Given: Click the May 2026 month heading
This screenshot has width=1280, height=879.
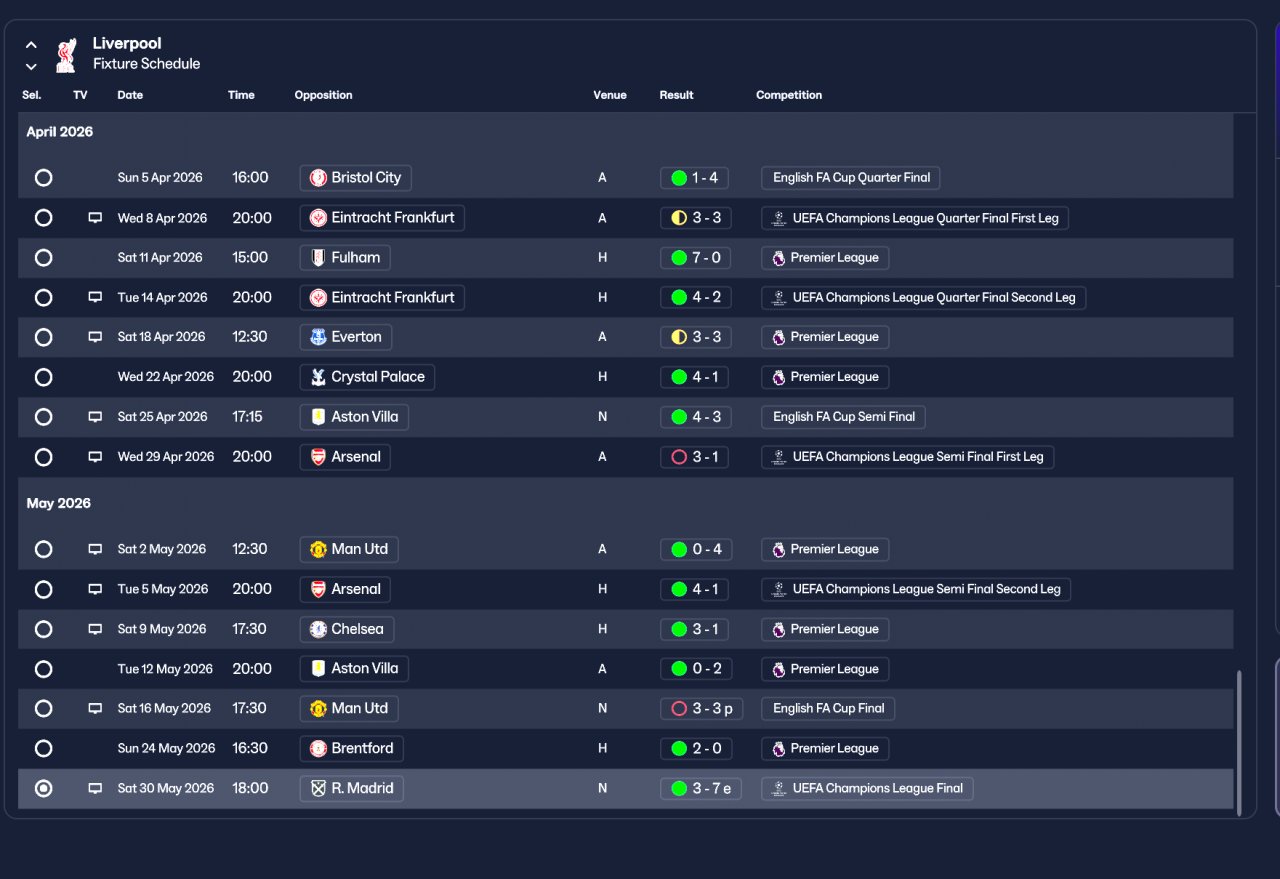Looking at the screenshot, I should tap(58, 504).
